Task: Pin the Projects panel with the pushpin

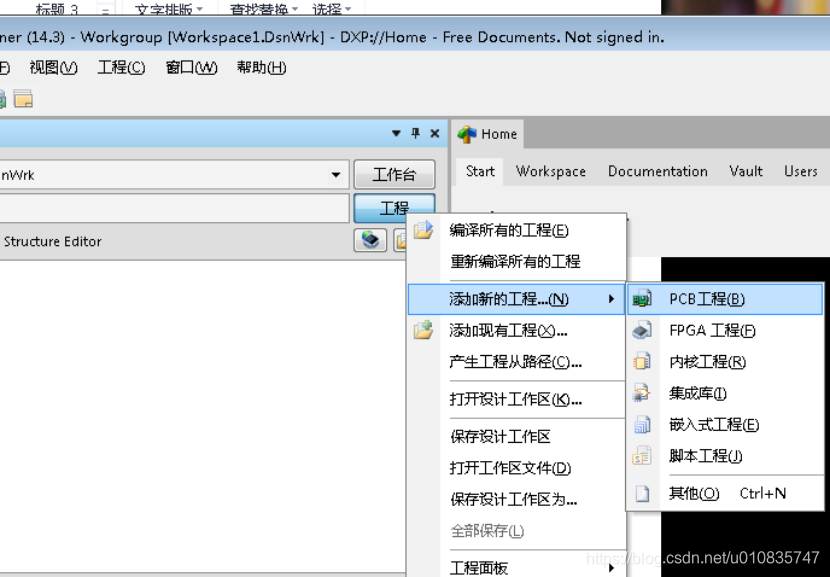Action: click(x=416, y=133)
